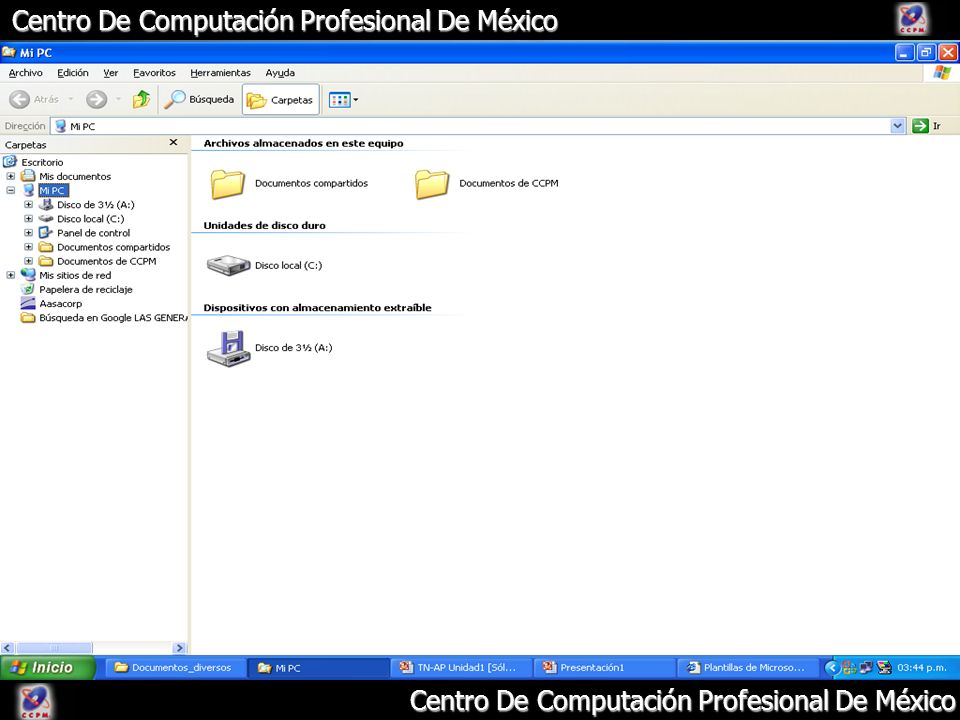
Task: Open the forward history dropdown arrow
Action: coord(118,99)
